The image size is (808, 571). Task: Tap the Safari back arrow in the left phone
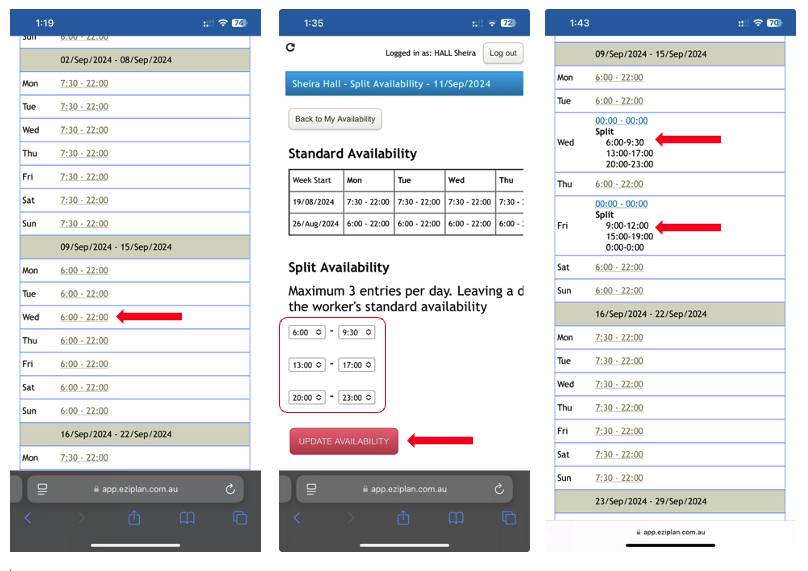(x=28, y=517)
